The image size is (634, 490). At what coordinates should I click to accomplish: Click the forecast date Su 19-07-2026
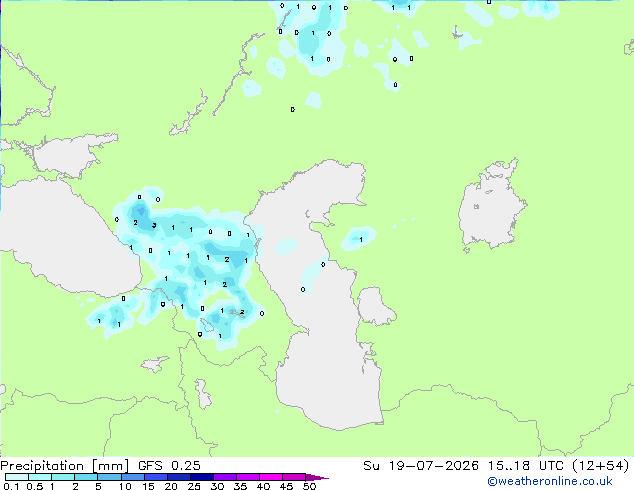[x=421, y=466]
